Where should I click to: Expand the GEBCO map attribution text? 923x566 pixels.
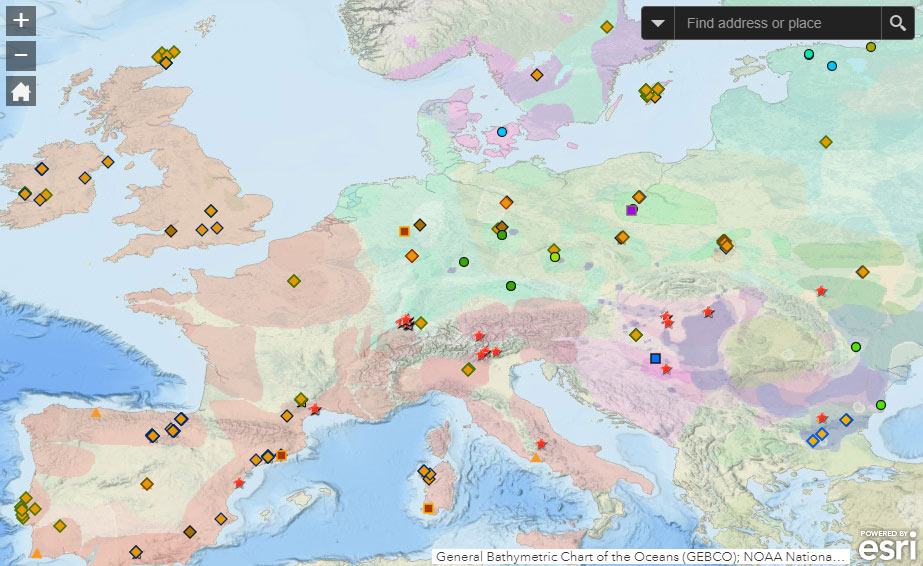(x=640, y=557)
